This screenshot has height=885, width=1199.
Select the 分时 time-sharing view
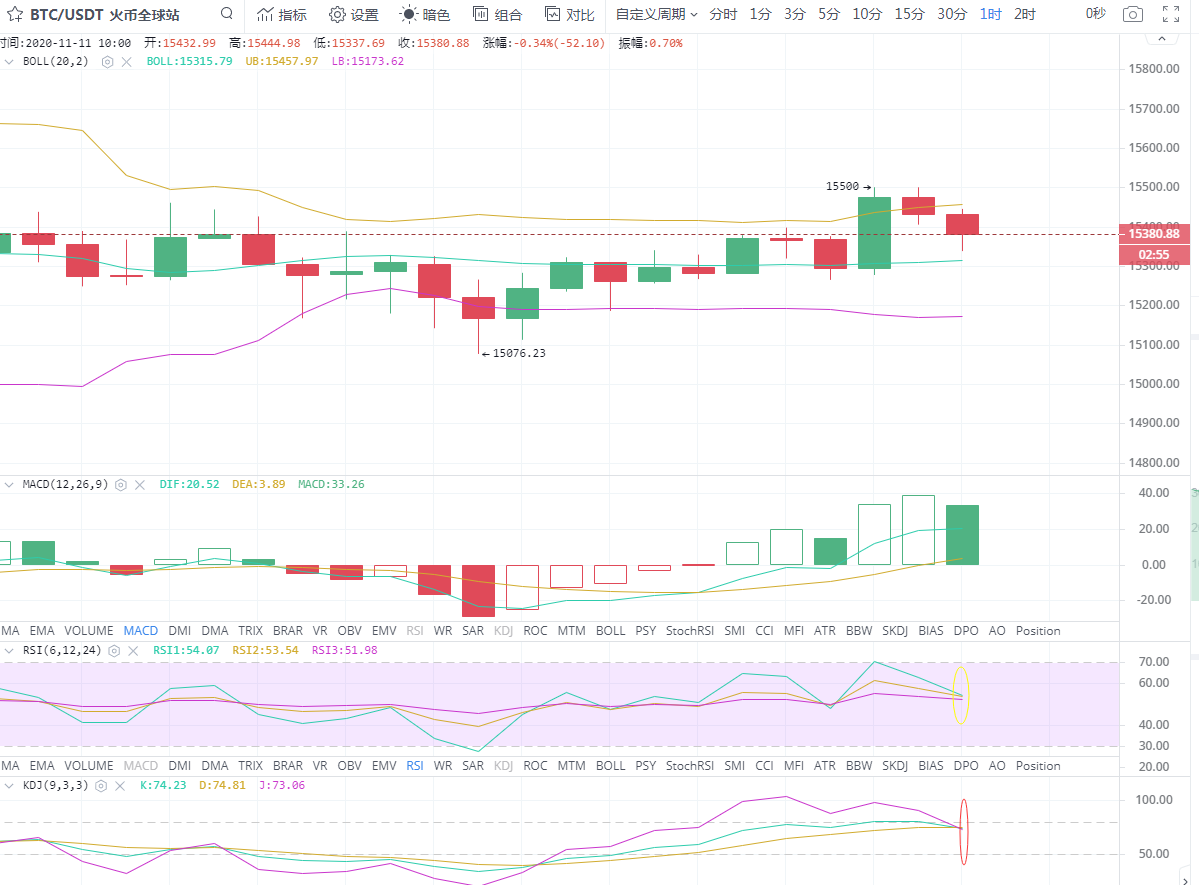tap(723, 15)
